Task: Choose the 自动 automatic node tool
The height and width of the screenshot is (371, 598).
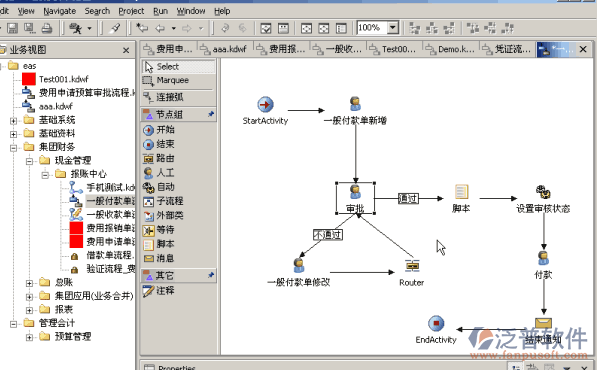Action: coord(159,187)
